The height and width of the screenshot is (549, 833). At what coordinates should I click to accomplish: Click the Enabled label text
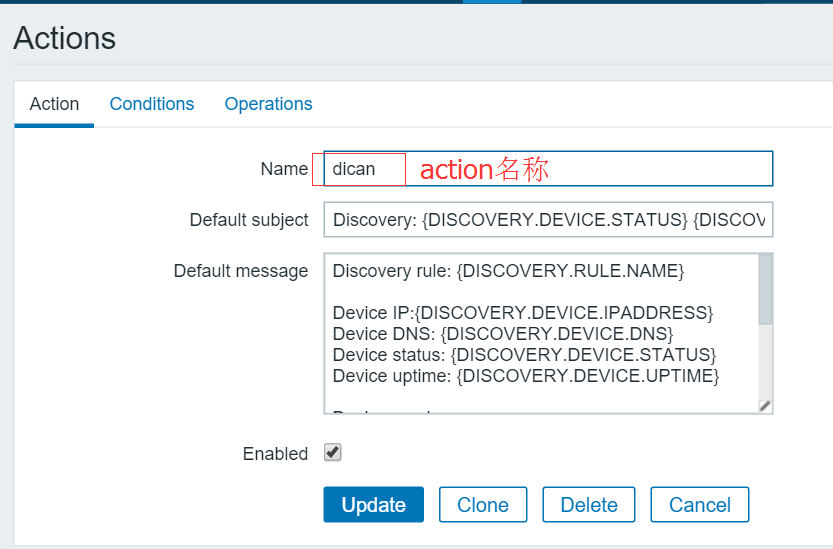tap(275, 454)
